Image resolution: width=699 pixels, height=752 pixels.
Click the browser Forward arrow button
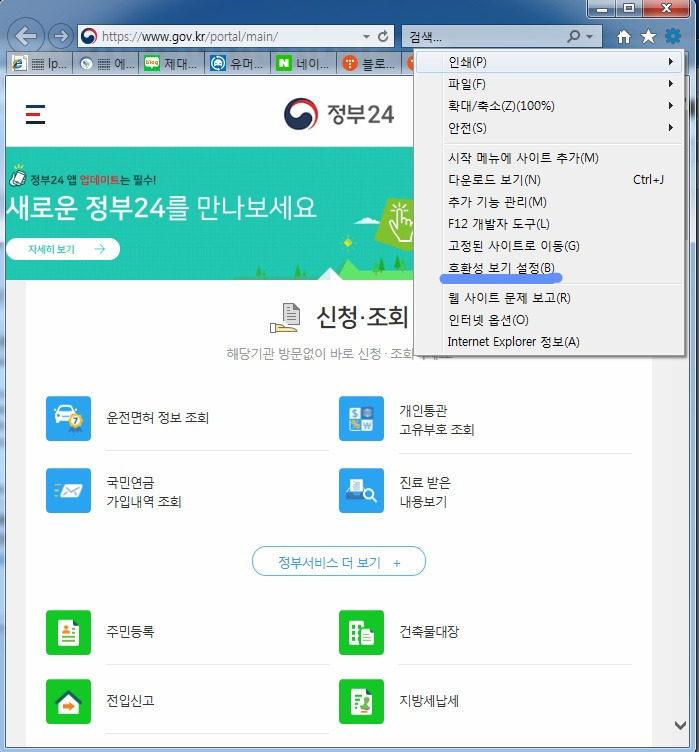tap(60, 36)
